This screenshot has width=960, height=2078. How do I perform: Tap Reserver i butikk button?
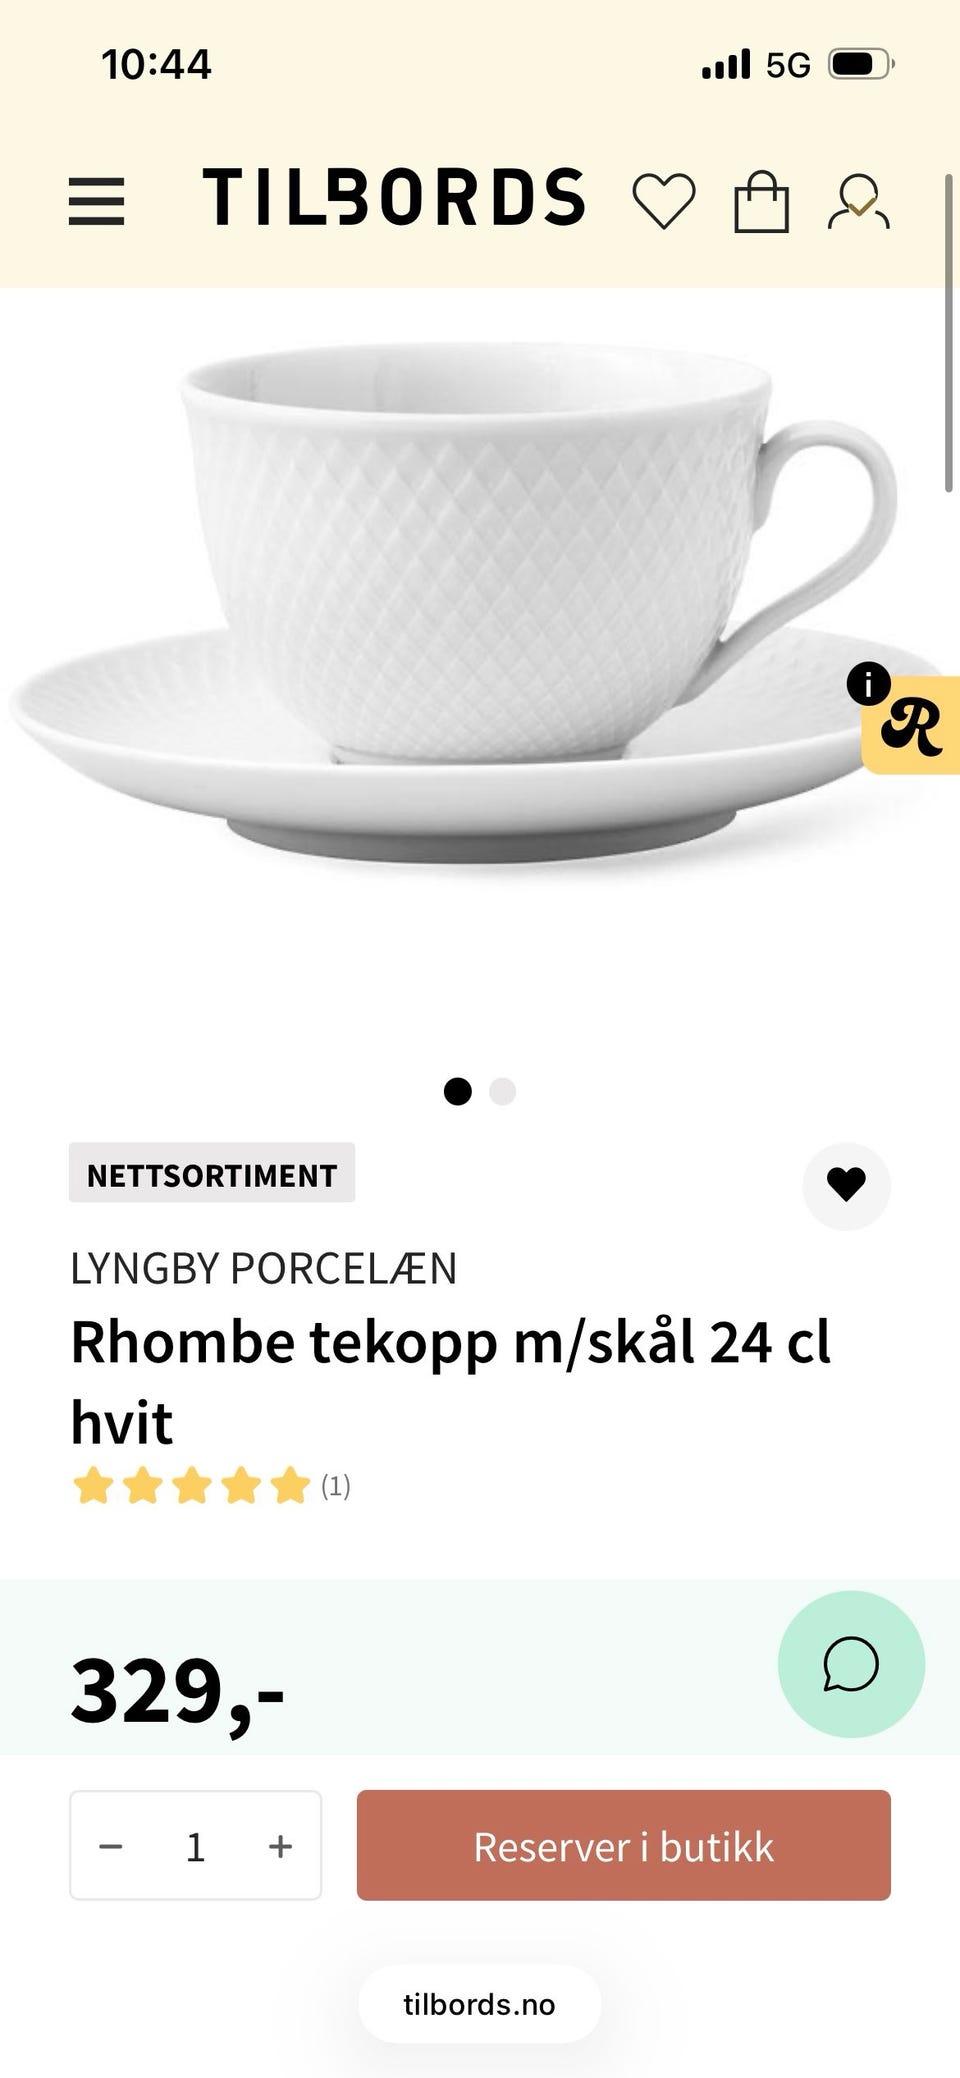[624, 1846]
